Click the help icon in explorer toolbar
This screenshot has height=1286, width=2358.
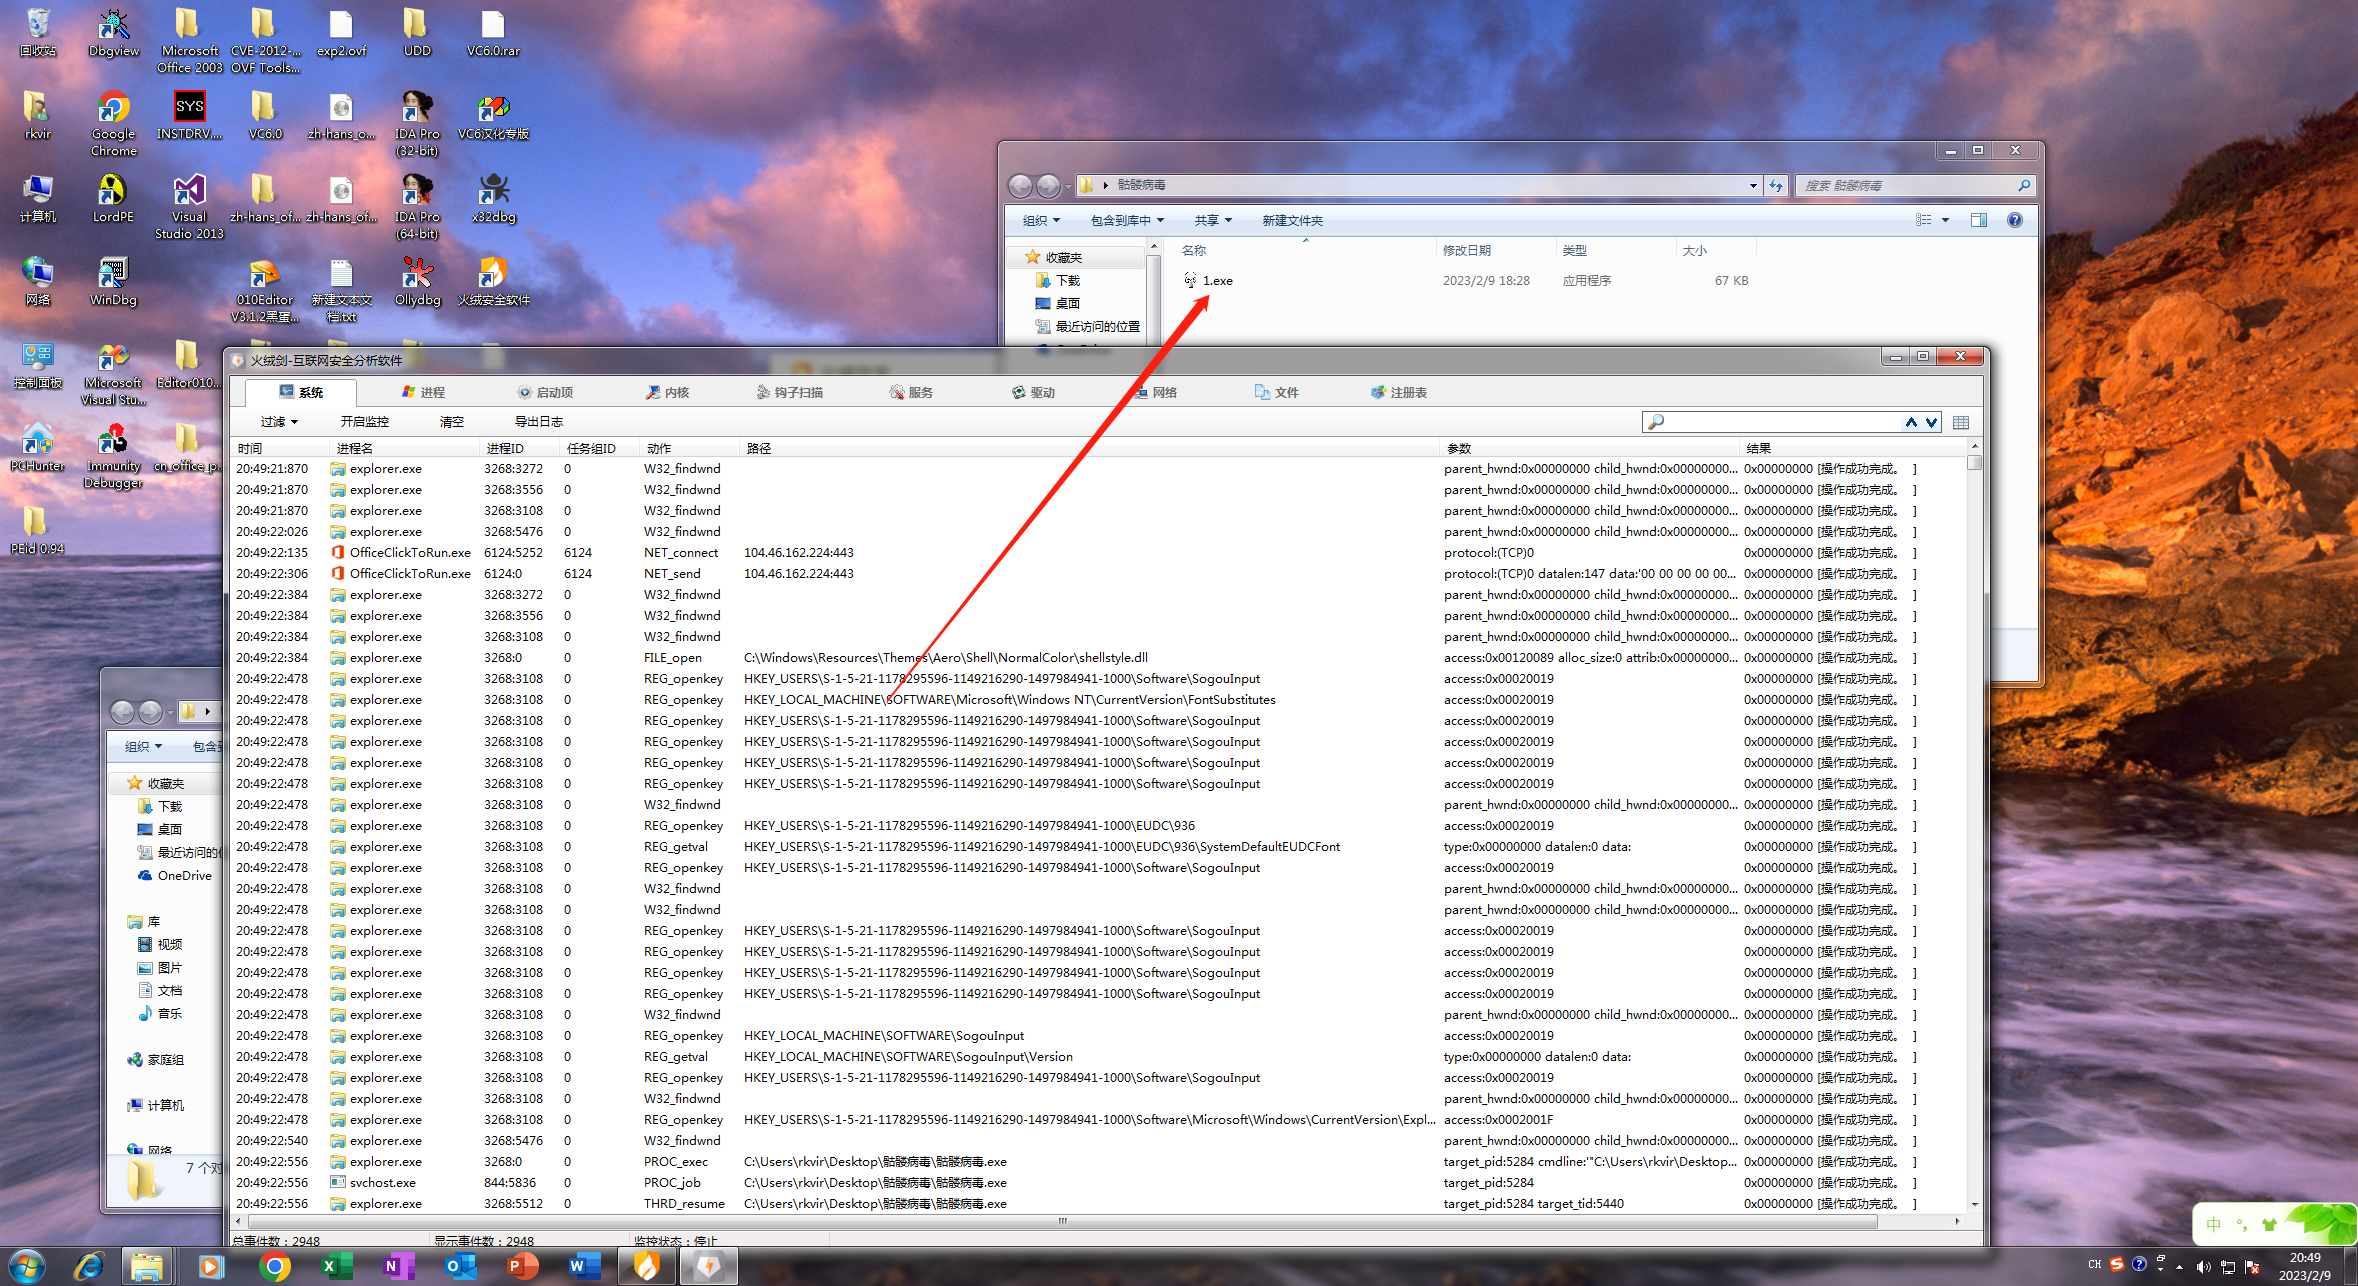click(2015, 220)
